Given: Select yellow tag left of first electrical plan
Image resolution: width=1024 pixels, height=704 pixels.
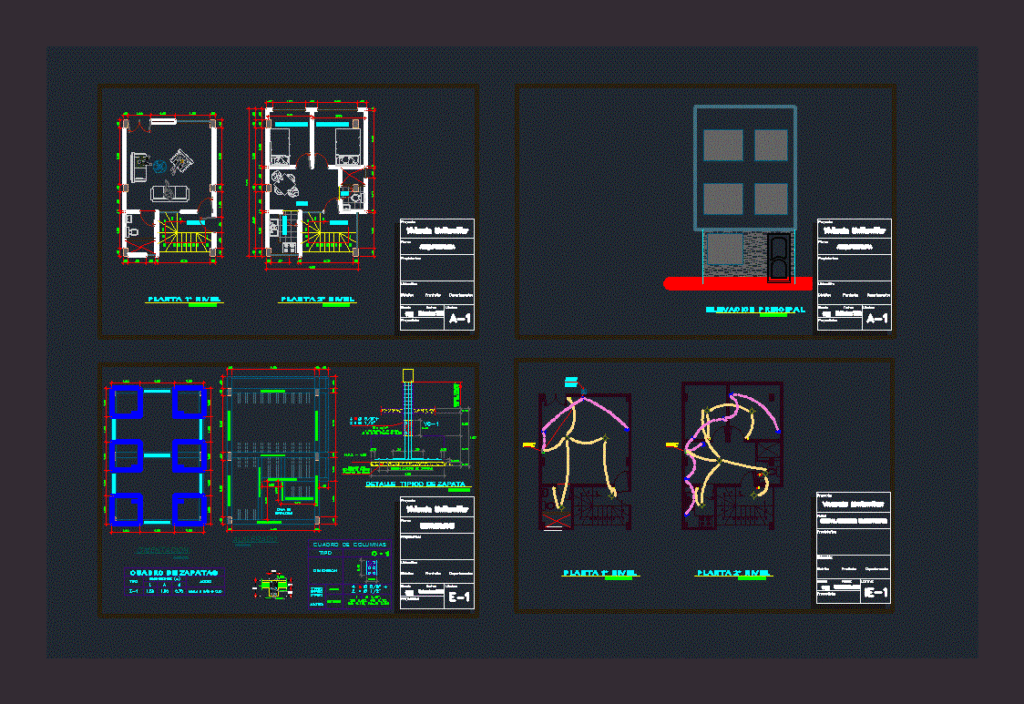Looking at the screenshot, I should pyautogui.click(x=529, y=445).
